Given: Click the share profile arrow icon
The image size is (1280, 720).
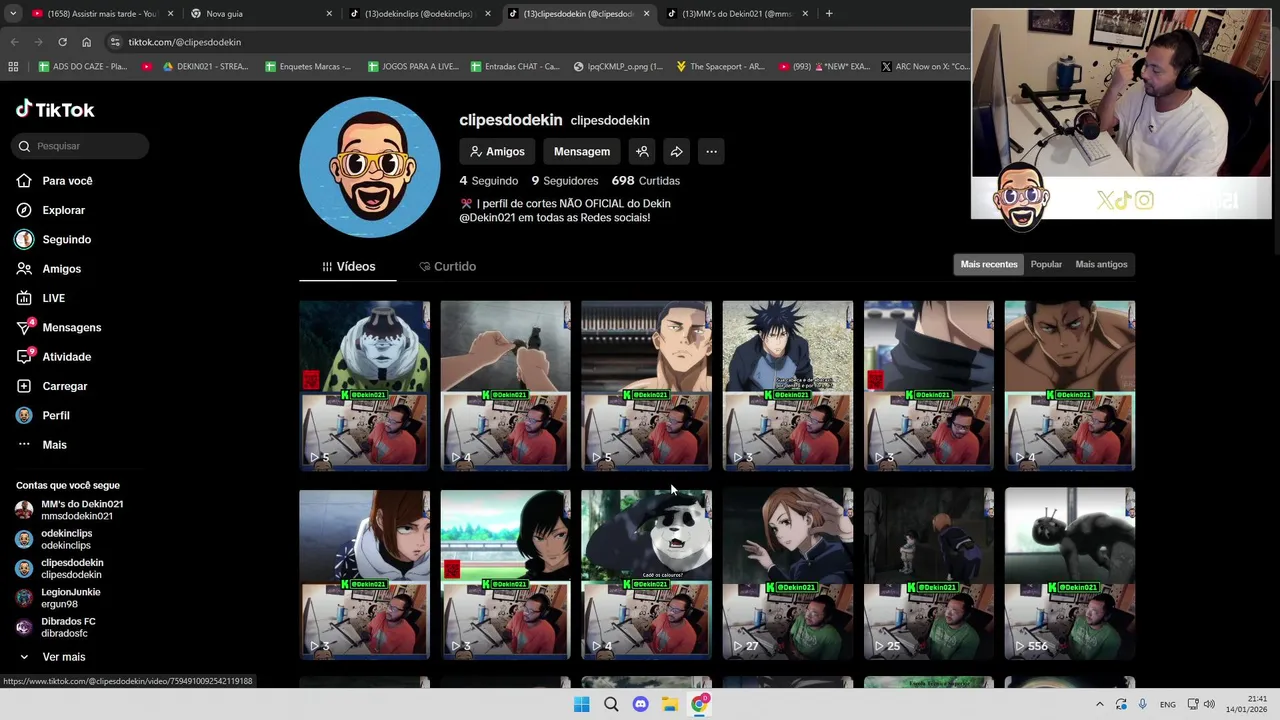Looking at the screenshot, I should (677, 152).
